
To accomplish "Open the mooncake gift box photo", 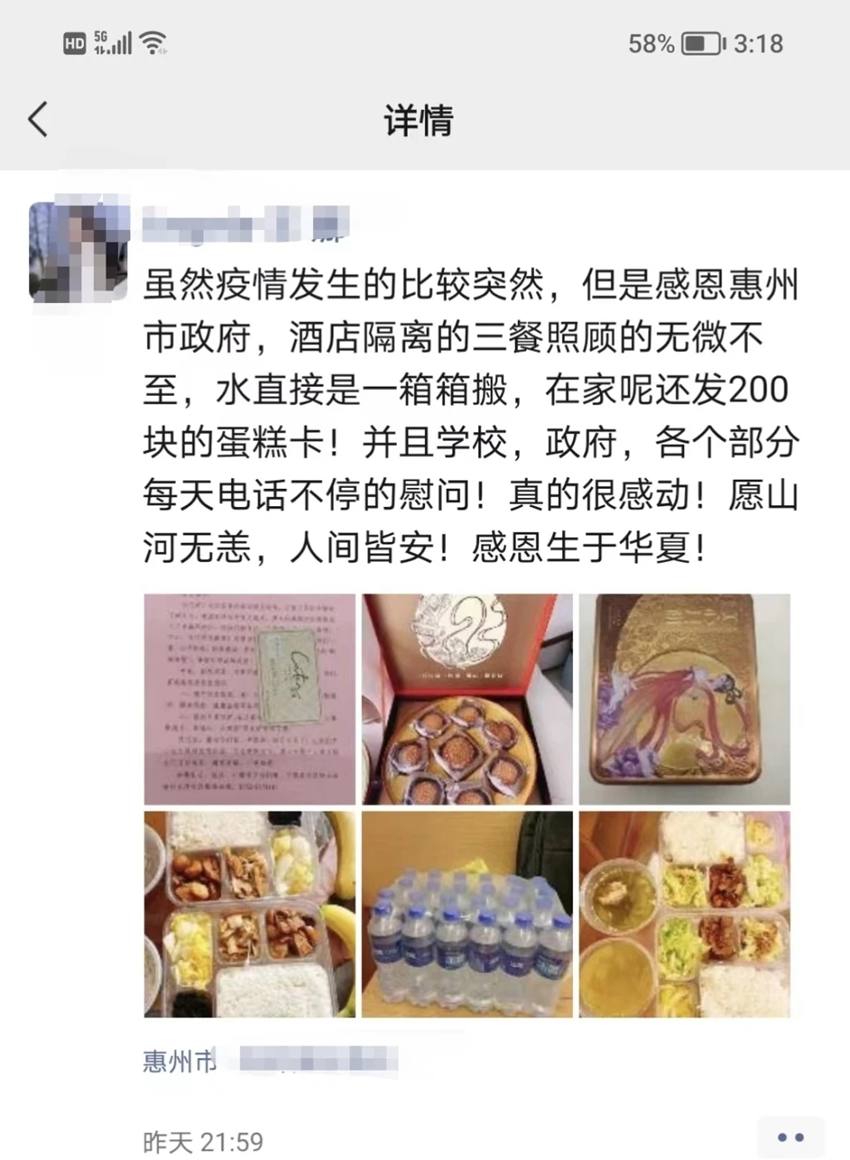I will tap(467, 699).
